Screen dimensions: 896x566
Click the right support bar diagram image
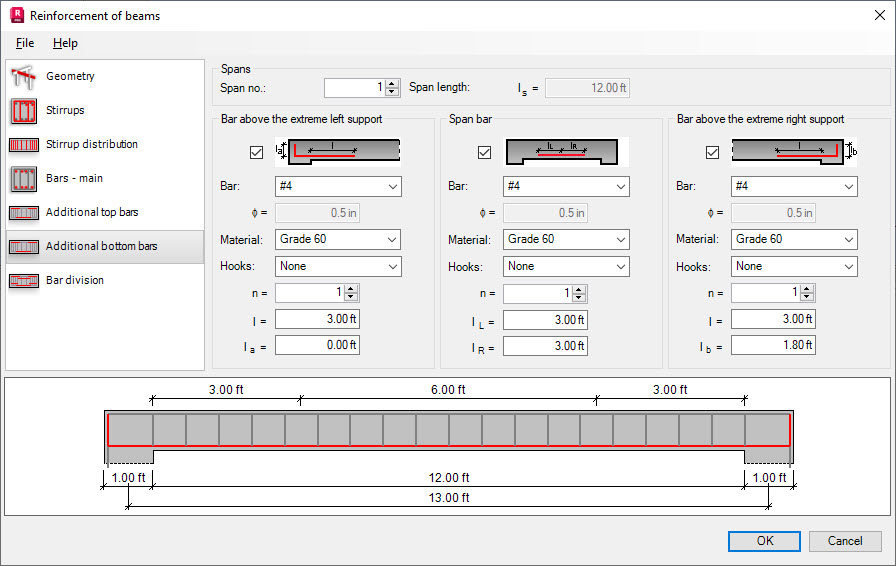(794, 152)
